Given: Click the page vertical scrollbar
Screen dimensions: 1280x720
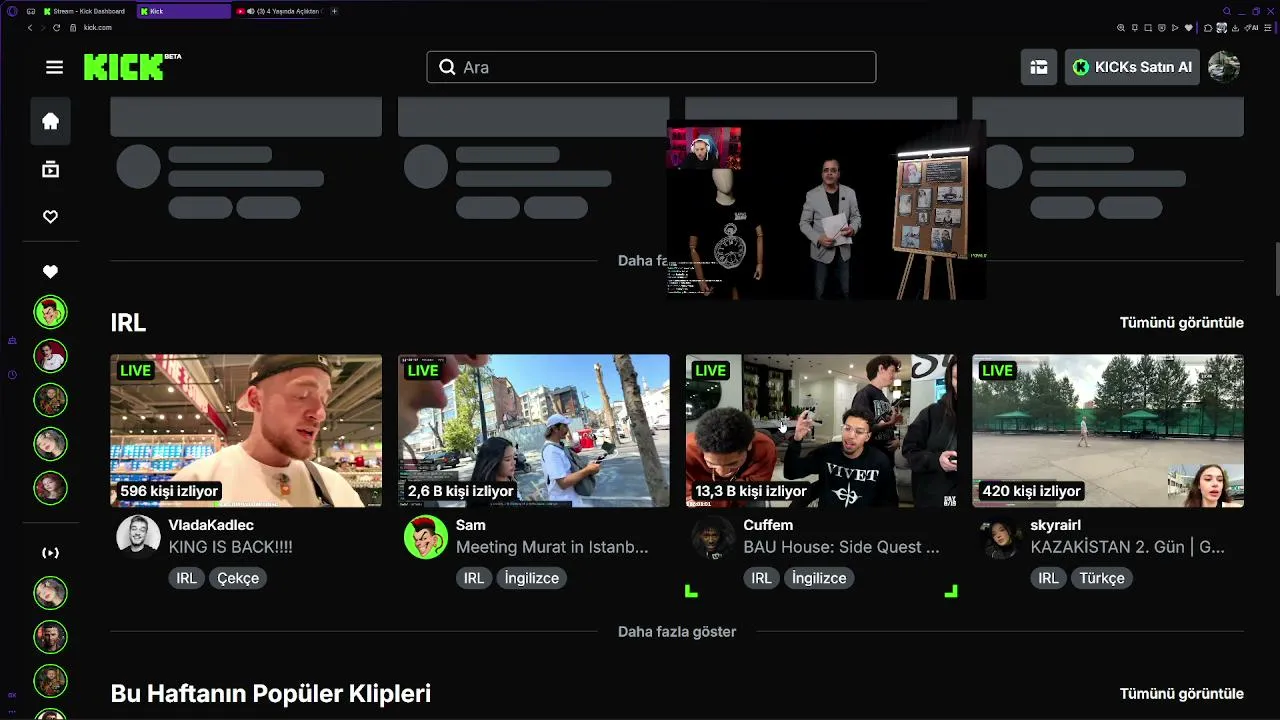Looking at the screenshot, I should (1276, 268).
